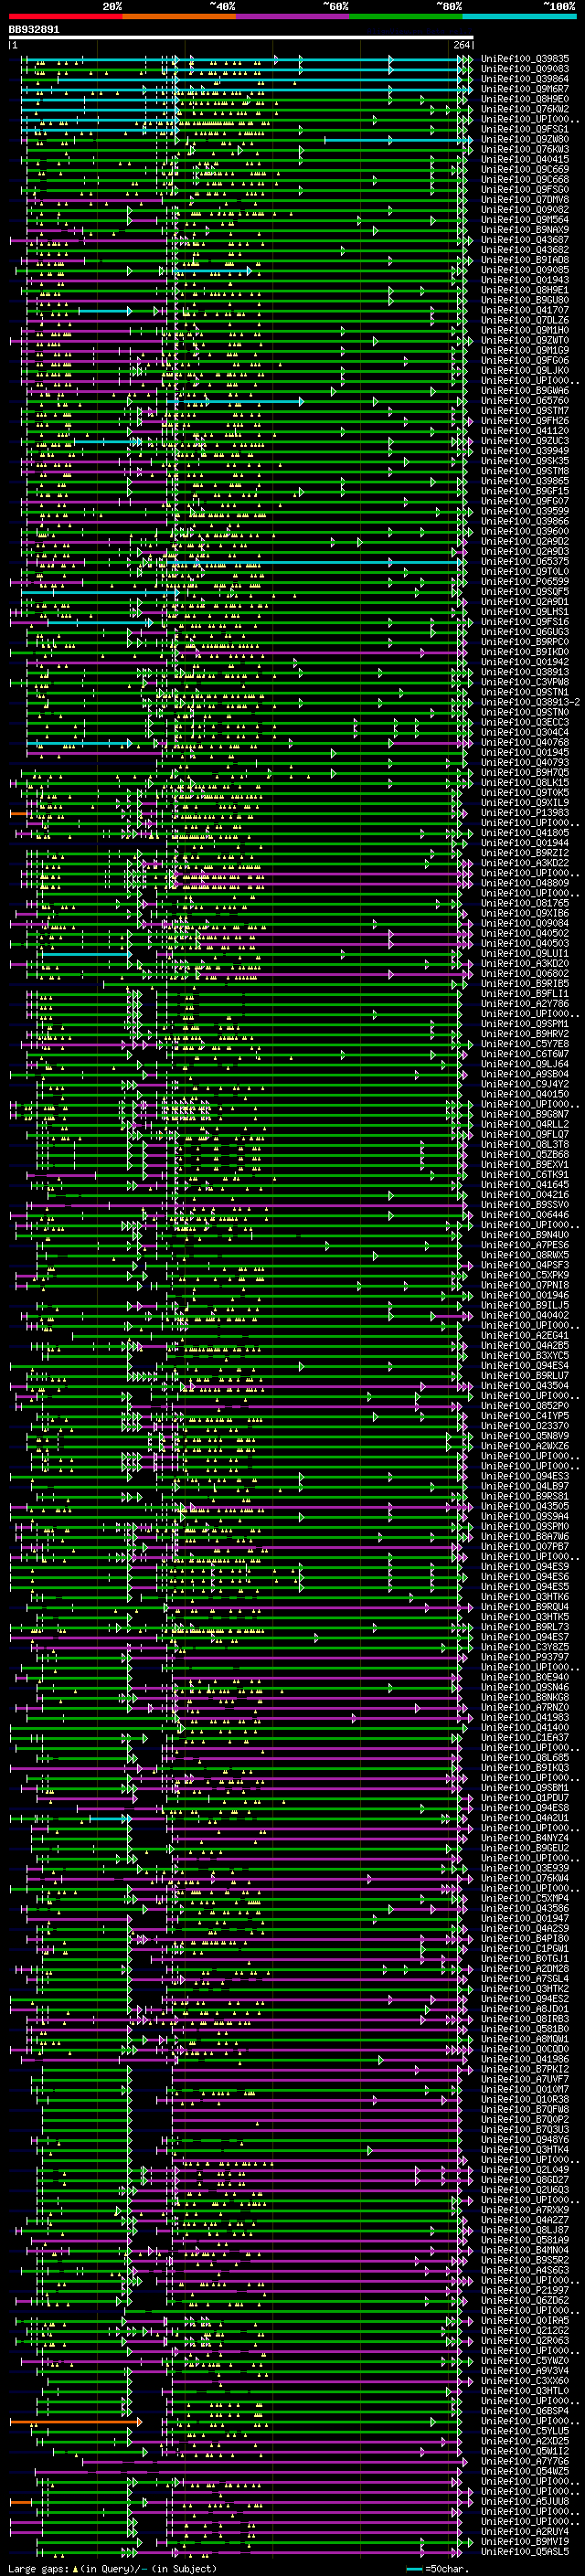Select hit label UniRef100_O81765
Viewport: 585px width, 2576px height.
pyautogui.click(x=525, y=903)
